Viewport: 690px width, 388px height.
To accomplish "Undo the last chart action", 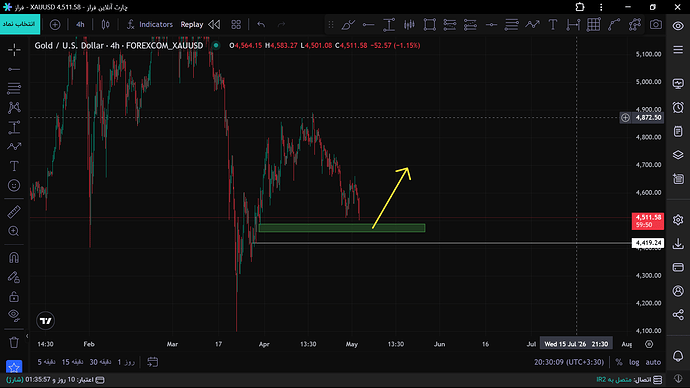I will pyautogui.click(x=261, y=25).
